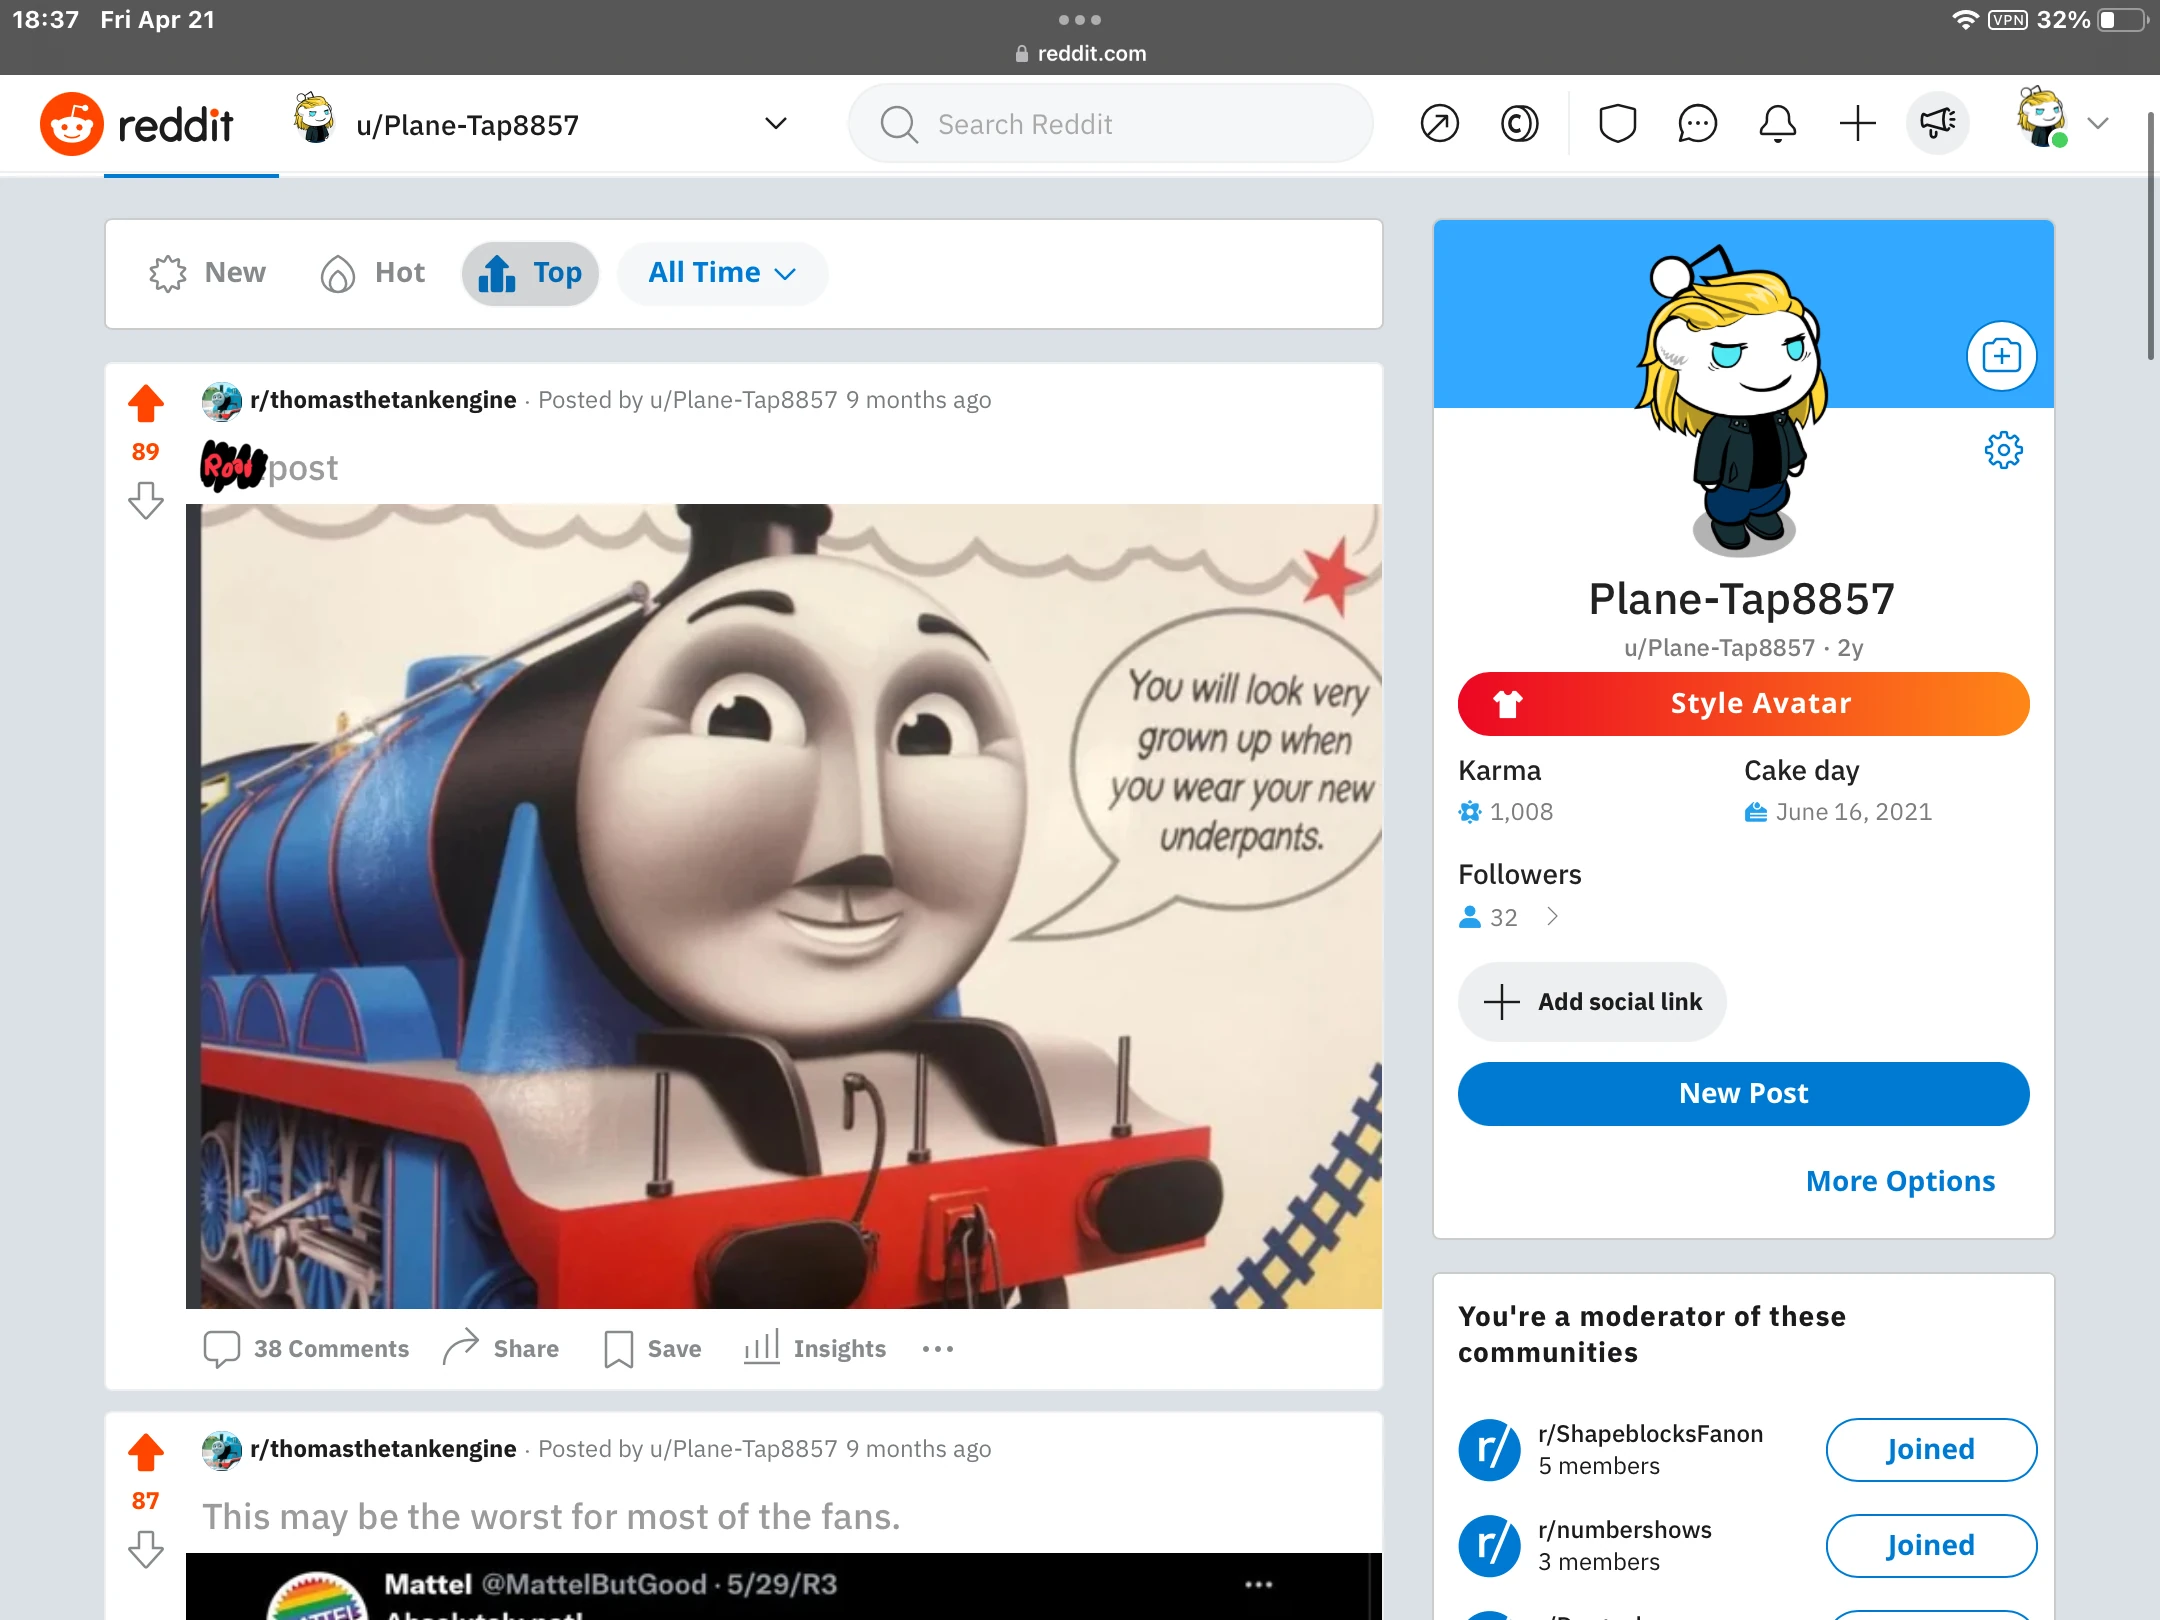Open More Options on the profile
Screen dimensions: 2160x1620
(1899, 1181)
